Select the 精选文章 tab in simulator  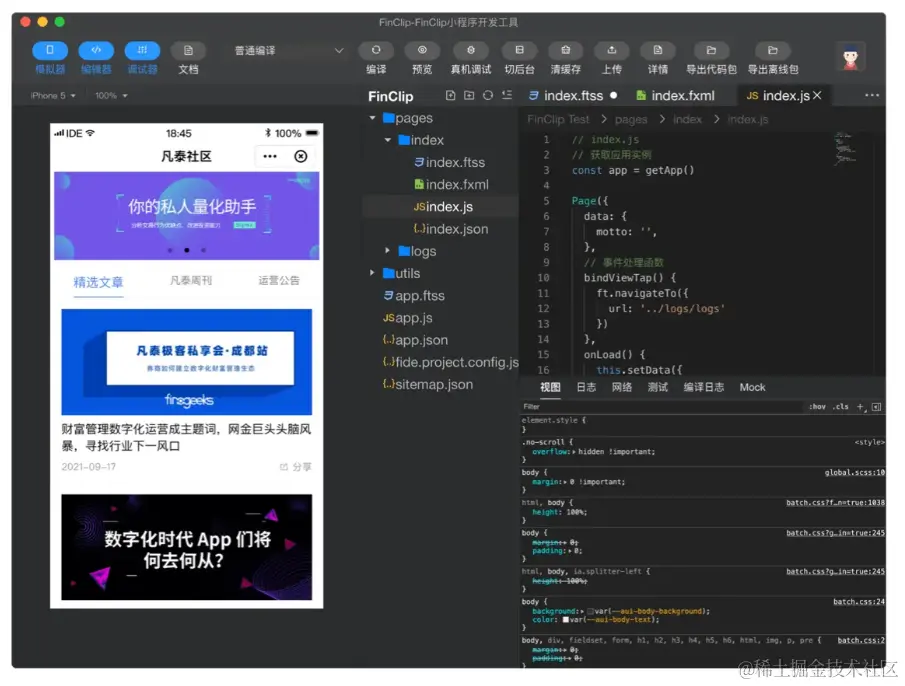click(x=98, y=282)
